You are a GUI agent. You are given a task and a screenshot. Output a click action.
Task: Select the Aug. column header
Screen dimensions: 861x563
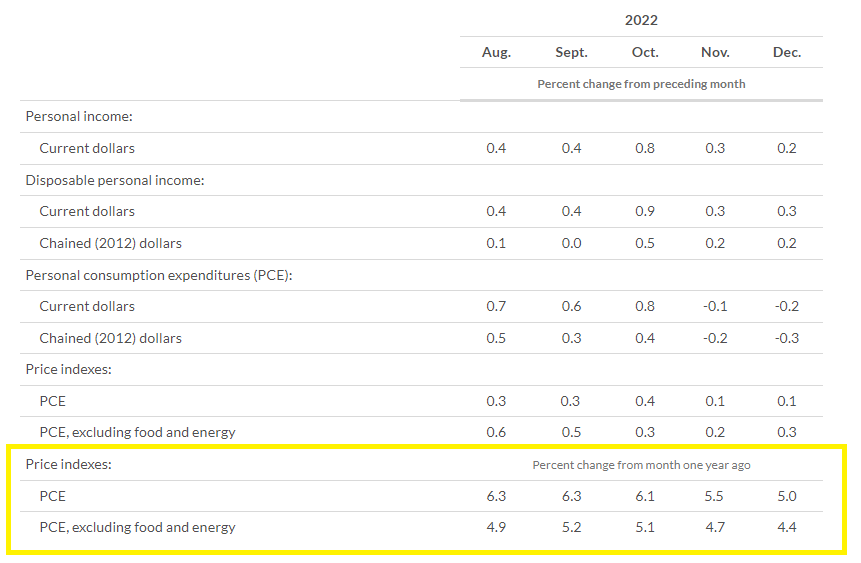coord(496,52)
